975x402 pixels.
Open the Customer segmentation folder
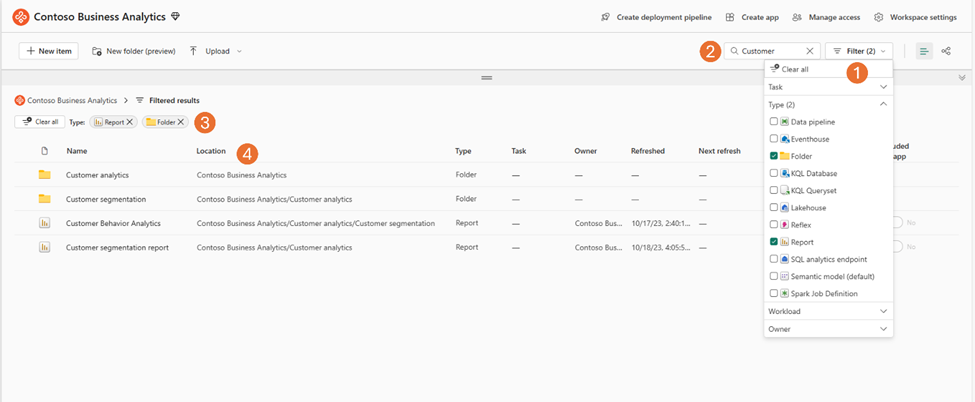click(106, 199)
